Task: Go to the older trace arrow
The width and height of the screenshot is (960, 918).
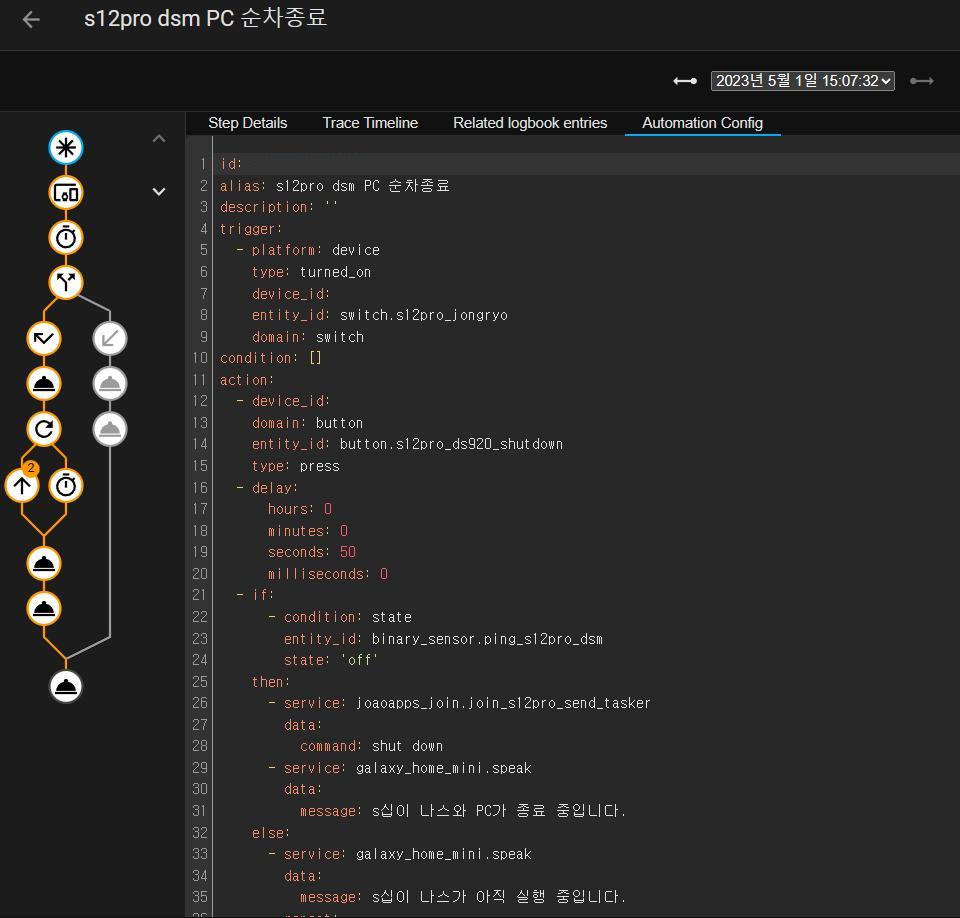Action: pos(685,81)
